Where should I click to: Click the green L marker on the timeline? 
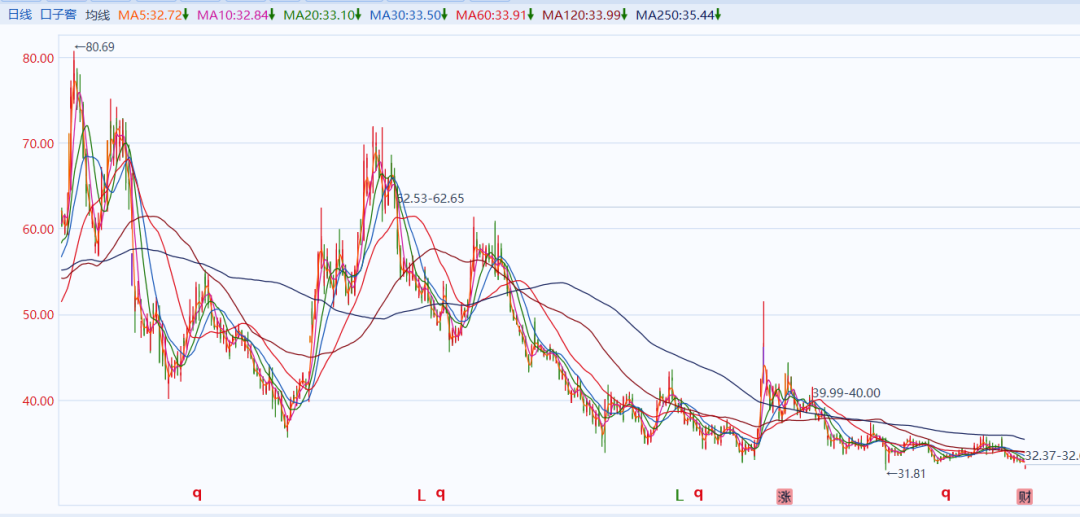pyautogui.click(x=679, y=495)
